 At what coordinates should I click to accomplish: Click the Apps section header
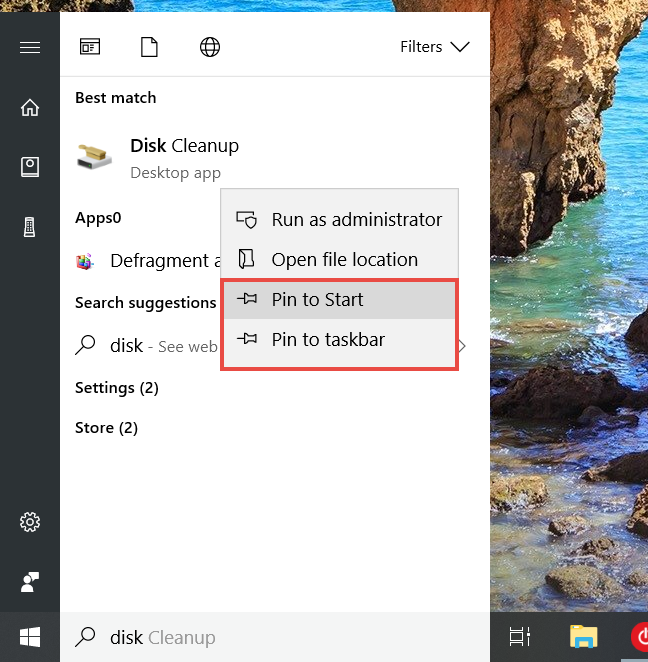[x=98, y=218]
